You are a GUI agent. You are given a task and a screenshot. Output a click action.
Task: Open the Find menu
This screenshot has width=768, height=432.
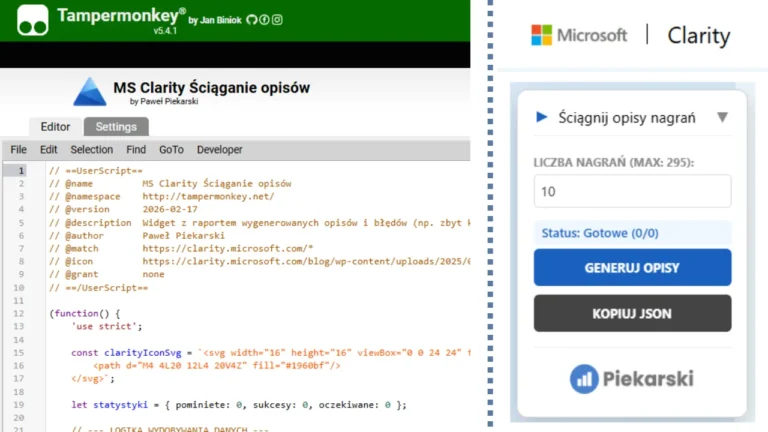[136, 150]
